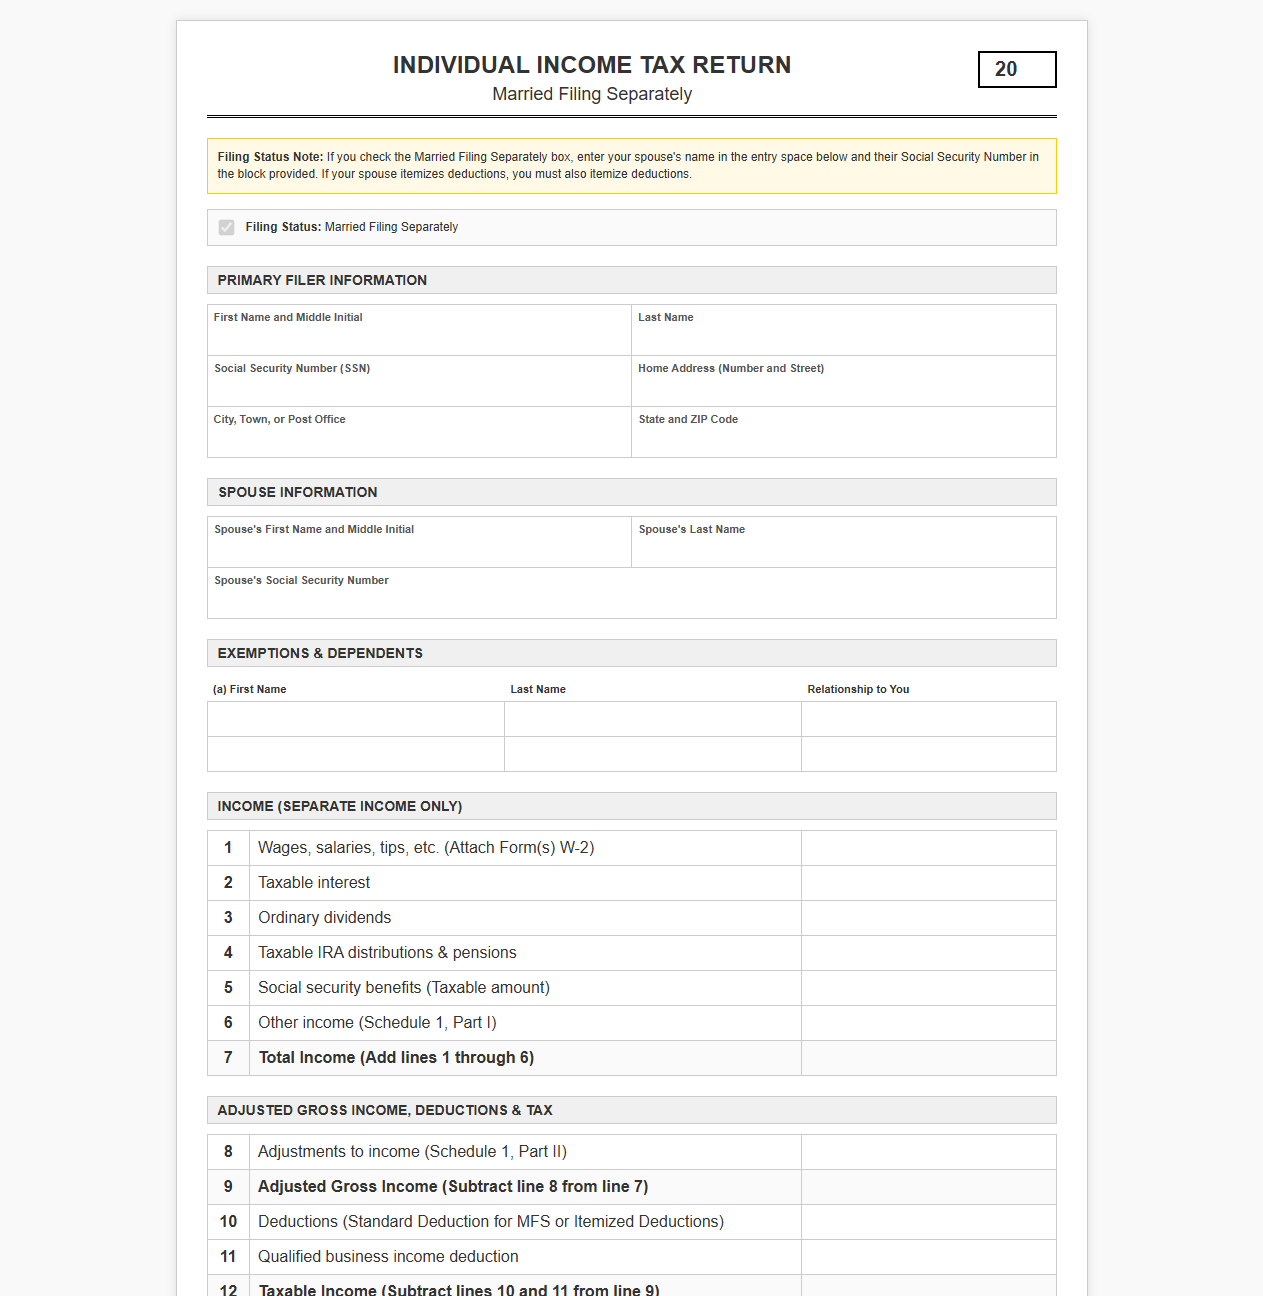Click 'Total Income (Add lines 1 through 6)' label
Viewport: 1263px width, 1296px height.
[396, 1058]
